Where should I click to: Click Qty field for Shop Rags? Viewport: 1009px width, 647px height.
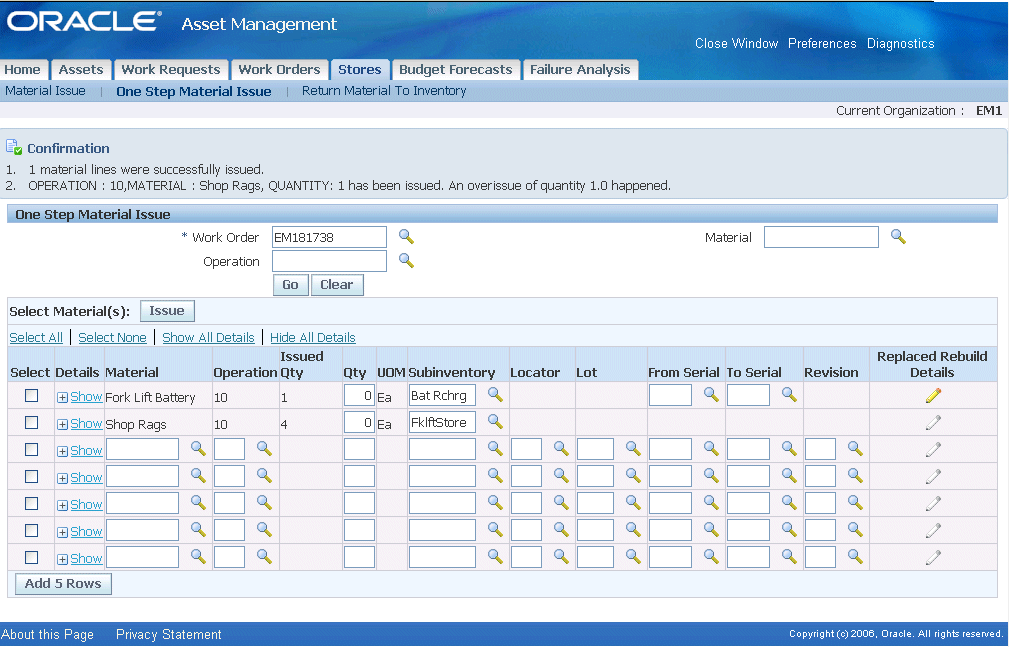point(359,422)
